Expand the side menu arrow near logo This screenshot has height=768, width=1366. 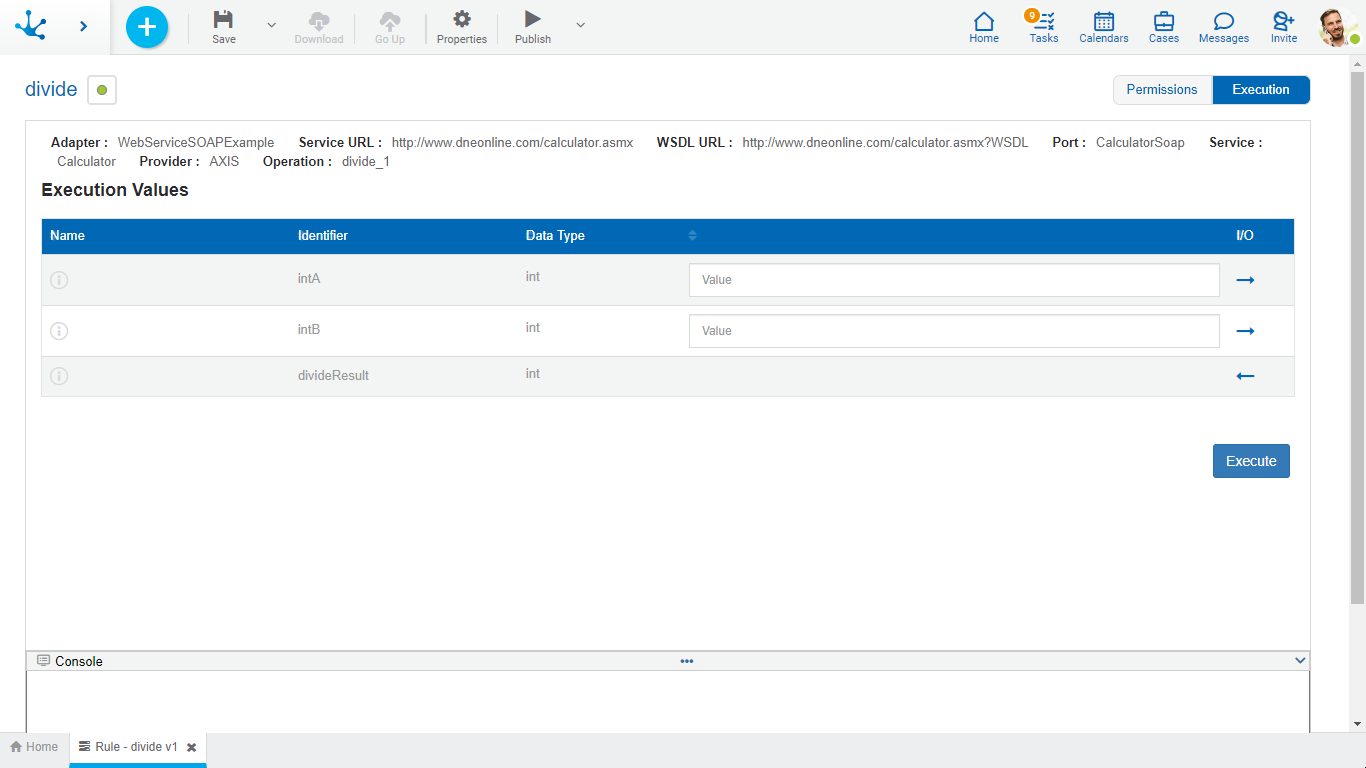[83, 27]
